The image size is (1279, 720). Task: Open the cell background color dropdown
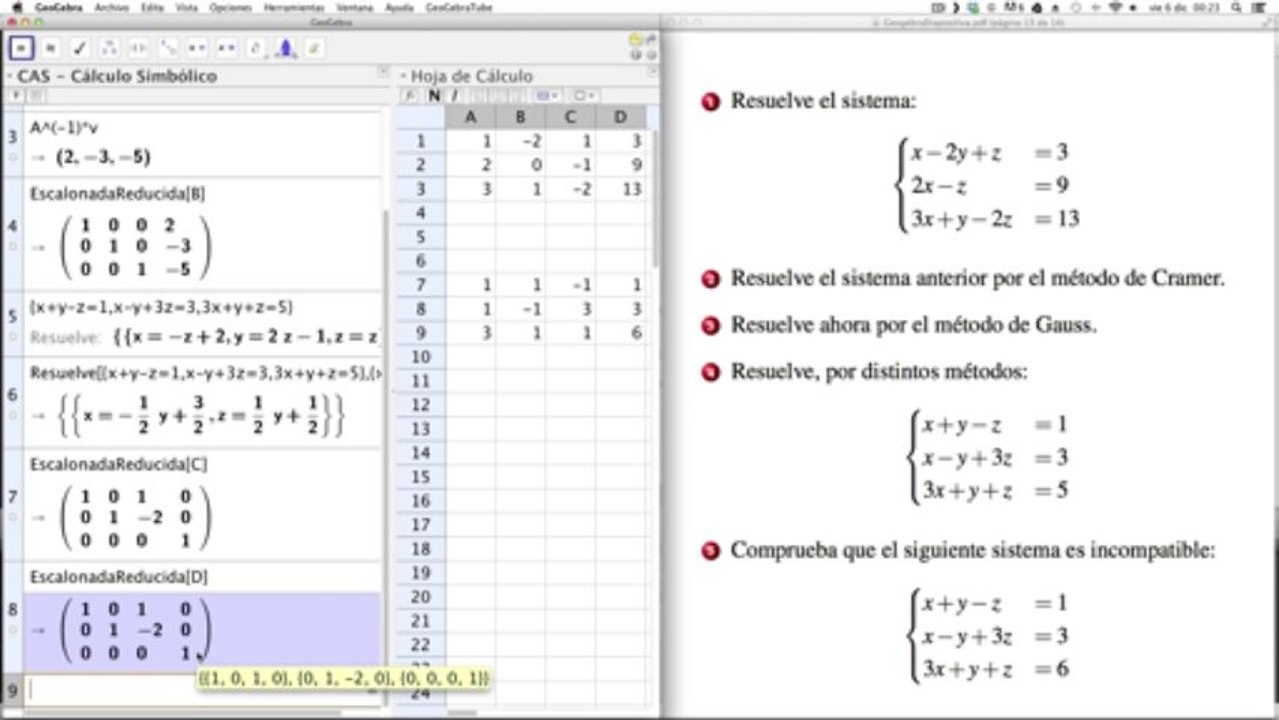click(548, 96)
